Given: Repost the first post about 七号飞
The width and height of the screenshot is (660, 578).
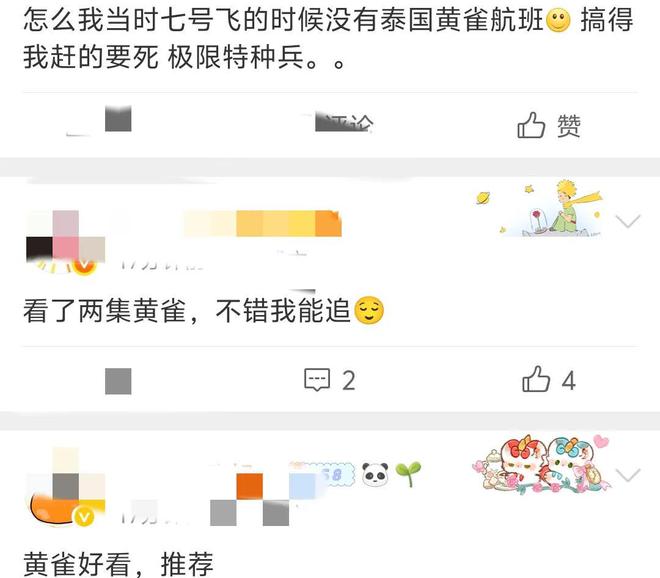Looking at the screenshot, I should 118,119.
